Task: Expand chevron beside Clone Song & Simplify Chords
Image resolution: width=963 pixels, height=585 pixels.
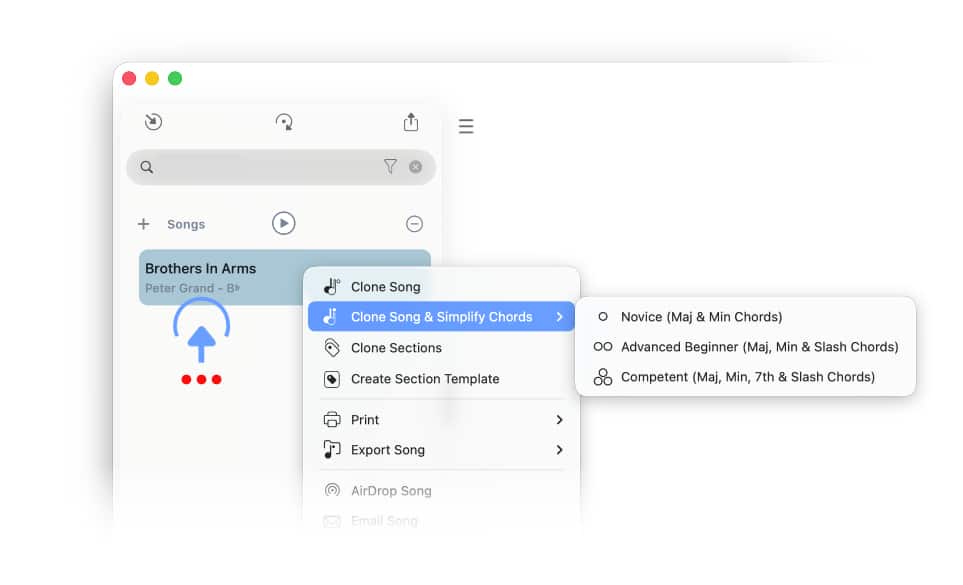Action: point(559,317)
